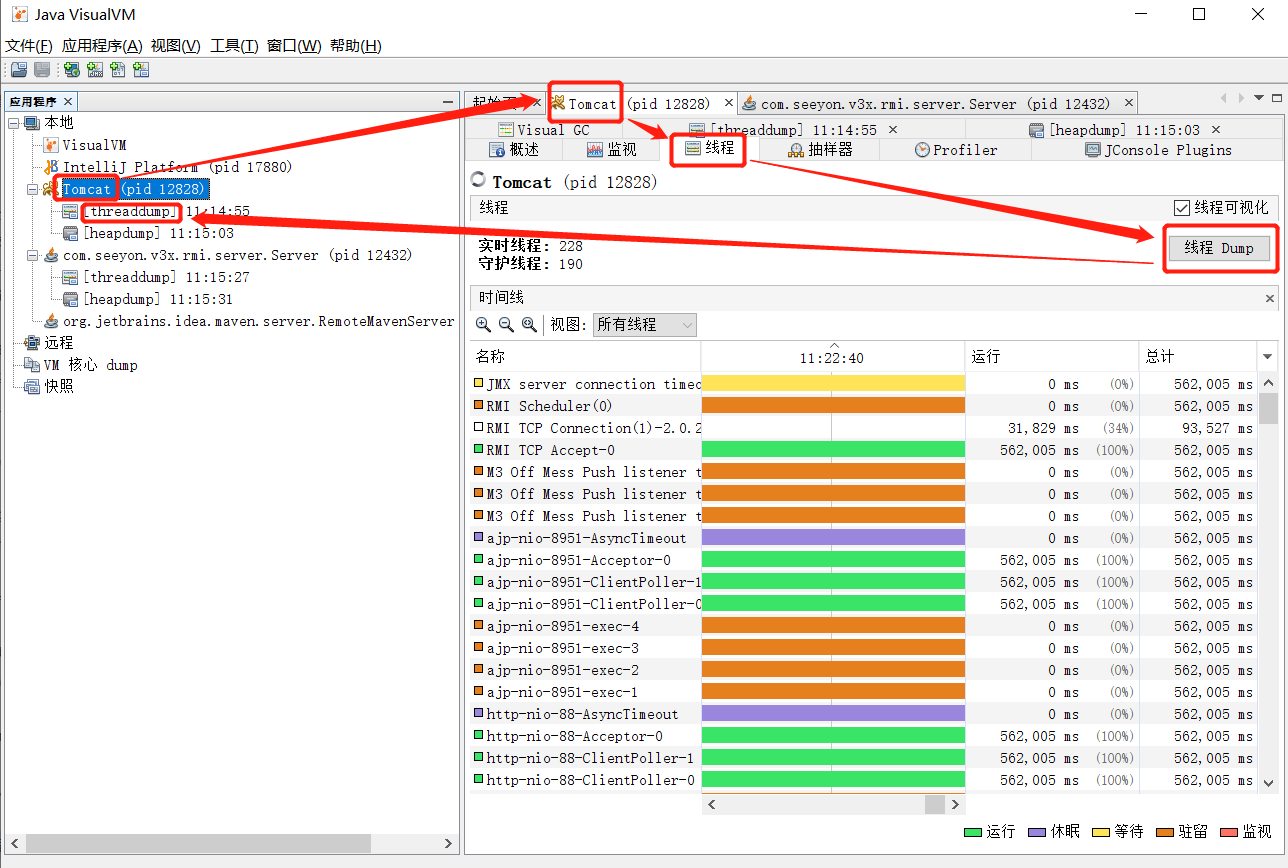Image resolution: width=1288 pixels, height=868 pixels.
Task: Toggle the 线程可视化 checkbox
Action: pos(1183,208)
